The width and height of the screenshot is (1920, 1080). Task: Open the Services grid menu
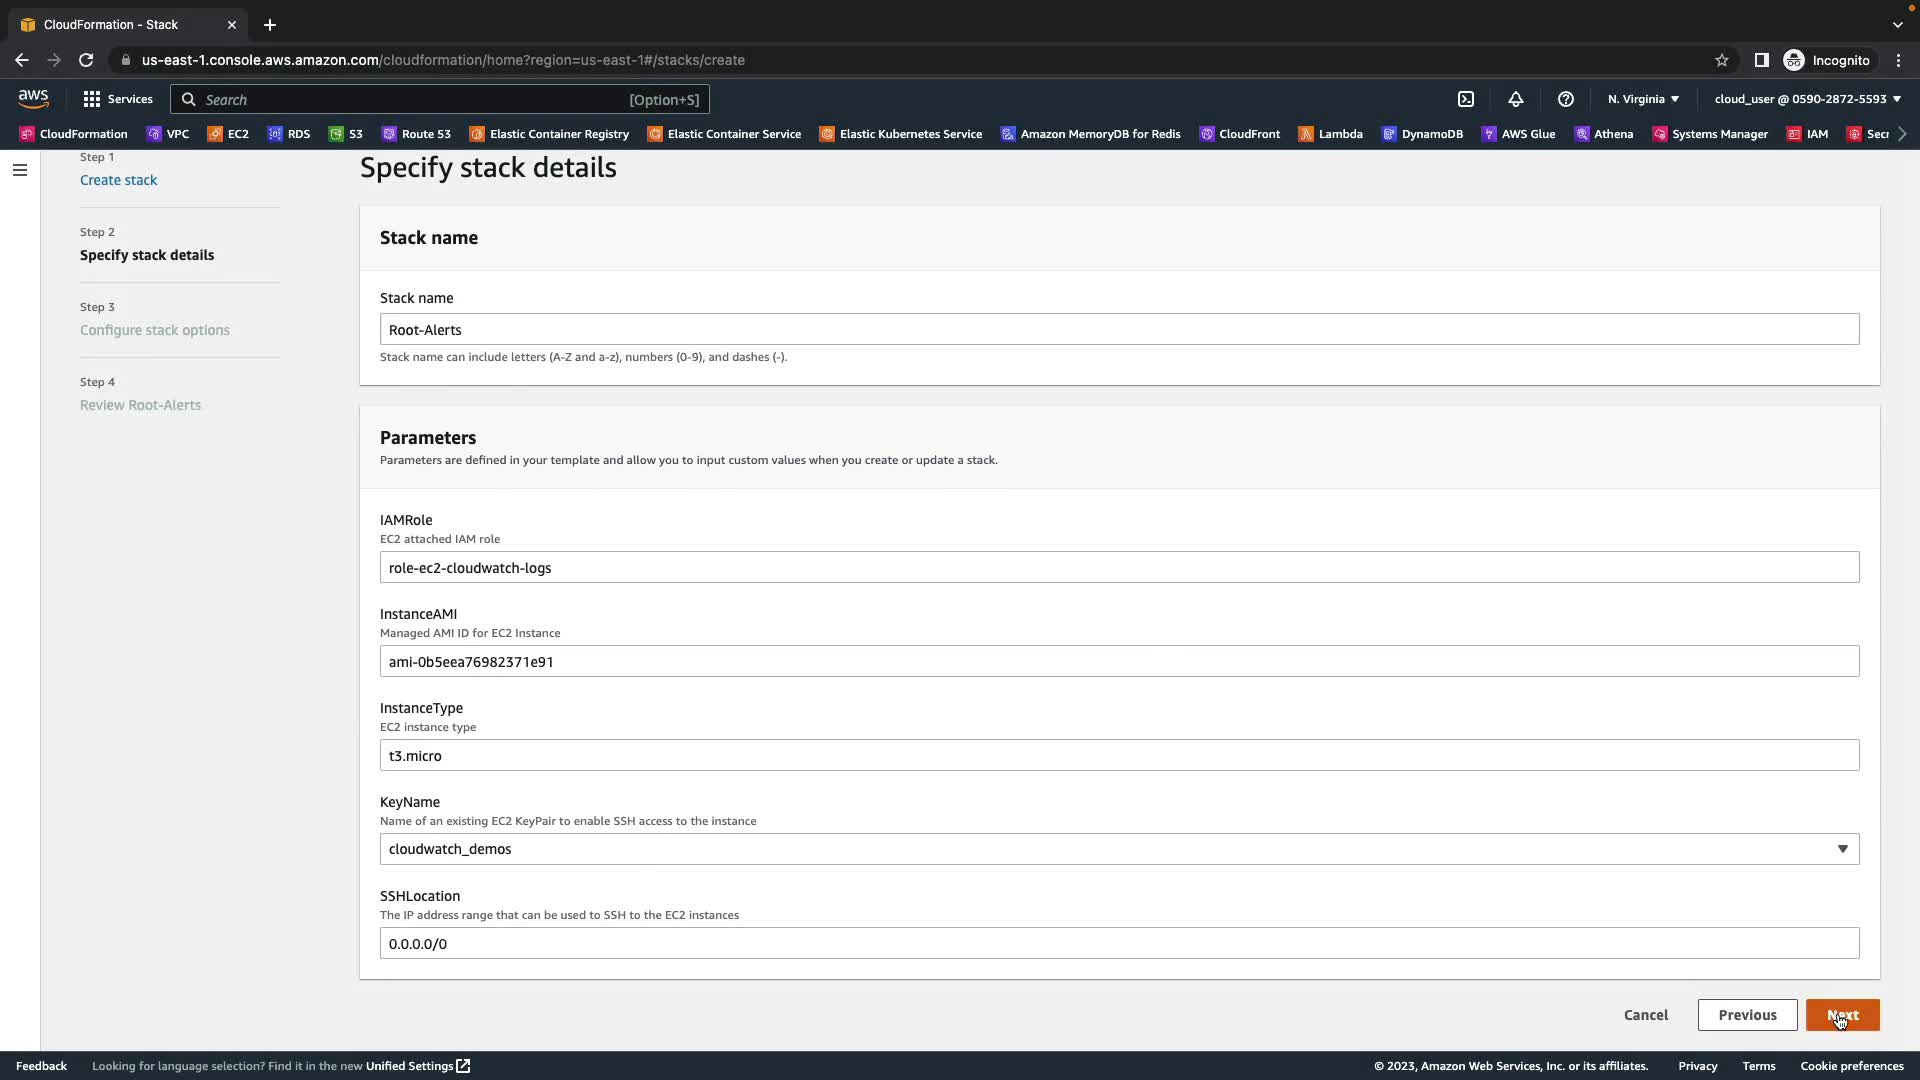click(117, 99)
